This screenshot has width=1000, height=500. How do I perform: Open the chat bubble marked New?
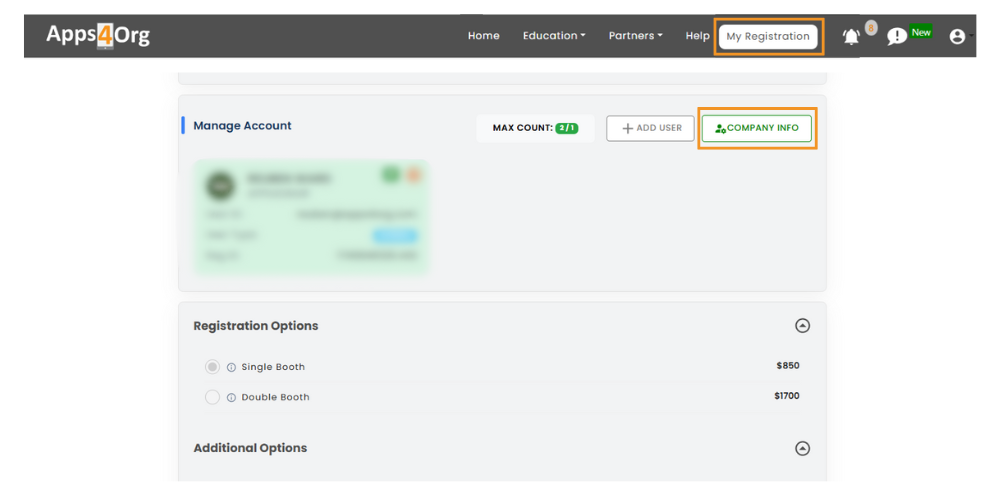coord(897,37)
